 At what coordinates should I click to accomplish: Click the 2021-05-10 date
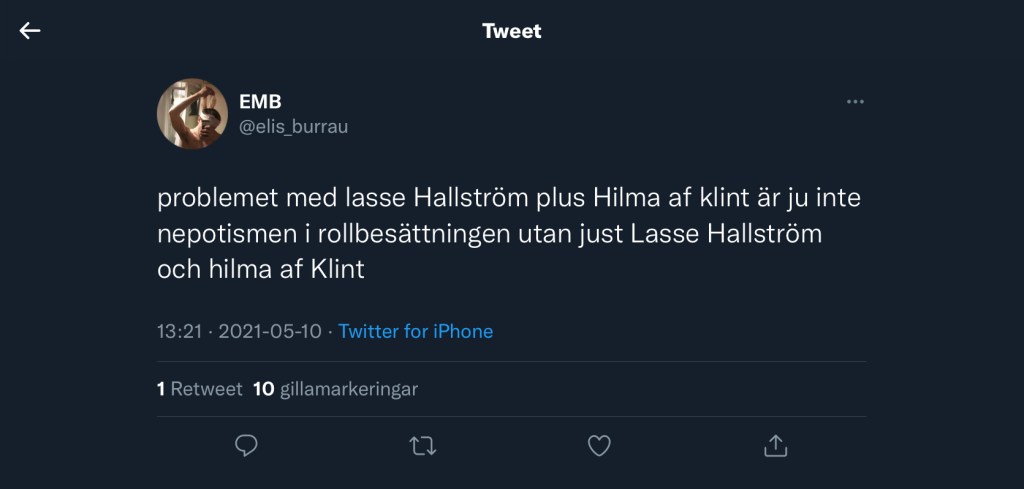click(270, 331)
